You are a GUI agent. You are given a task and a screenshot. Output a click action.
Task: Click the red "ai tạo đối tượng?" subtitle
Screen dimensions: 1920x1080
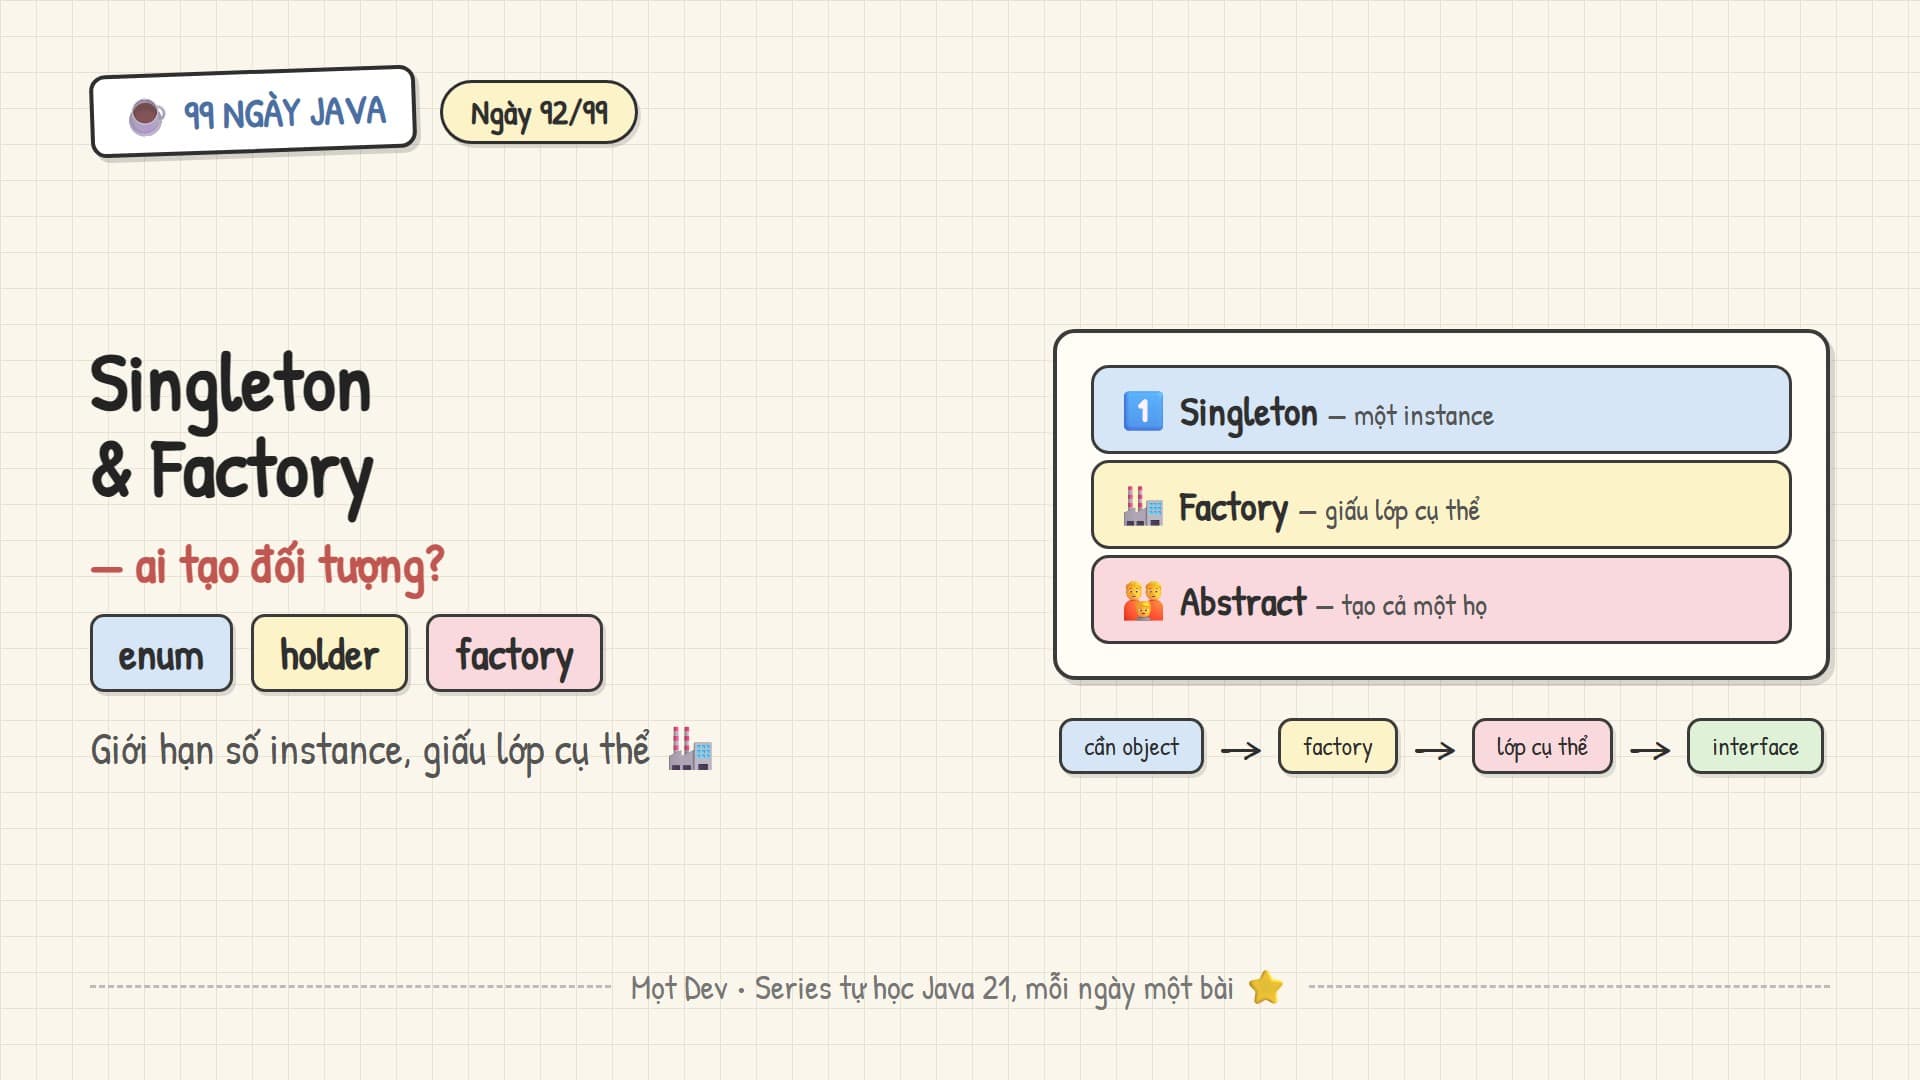(267, 567)
